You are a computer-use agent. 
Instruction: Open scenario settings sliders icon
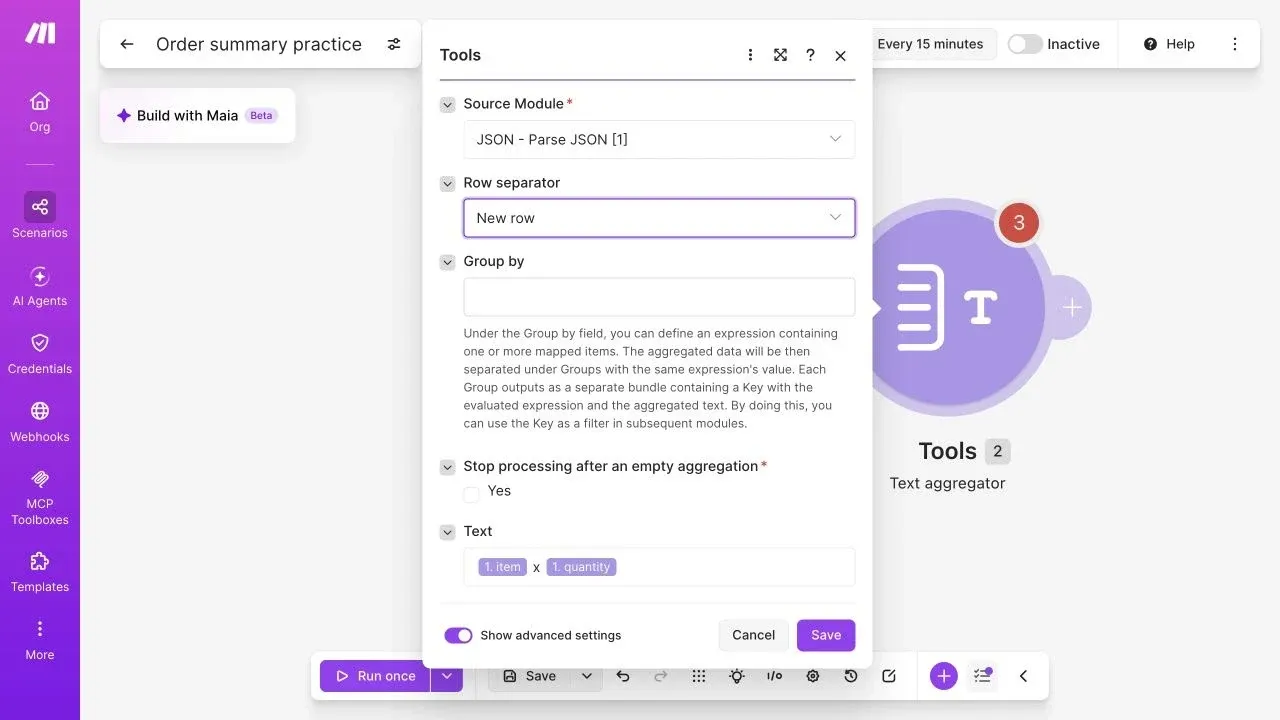pos(394,44)
